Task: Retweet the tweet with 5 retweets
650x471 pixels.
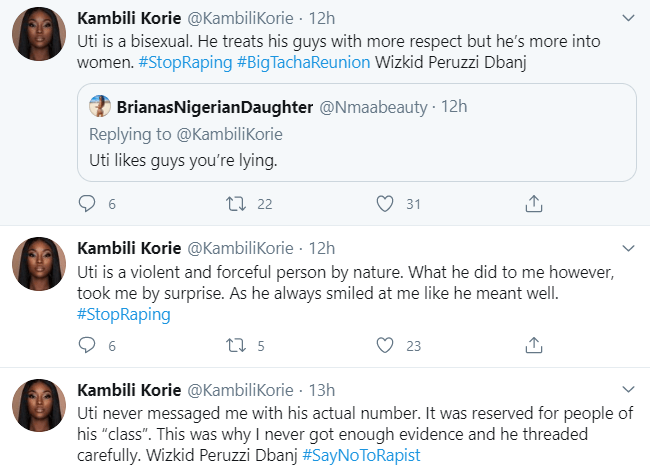Action: [235, 346]
